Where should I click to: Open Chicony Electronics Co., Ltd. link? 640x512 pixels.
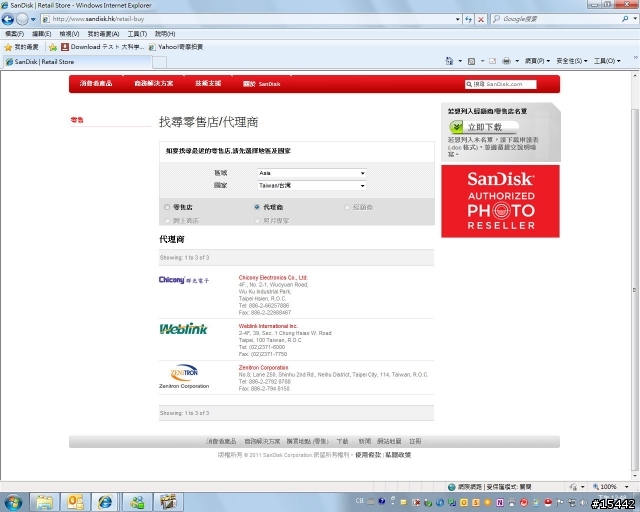click(273, 278)
